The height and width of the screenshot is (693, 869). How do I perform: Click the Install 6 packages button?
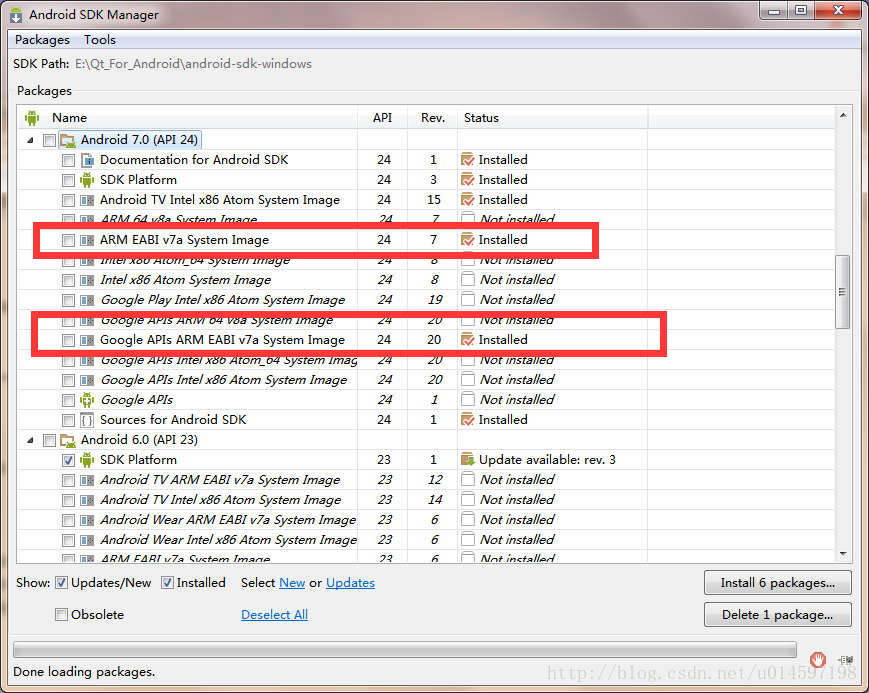coord(777,582)
